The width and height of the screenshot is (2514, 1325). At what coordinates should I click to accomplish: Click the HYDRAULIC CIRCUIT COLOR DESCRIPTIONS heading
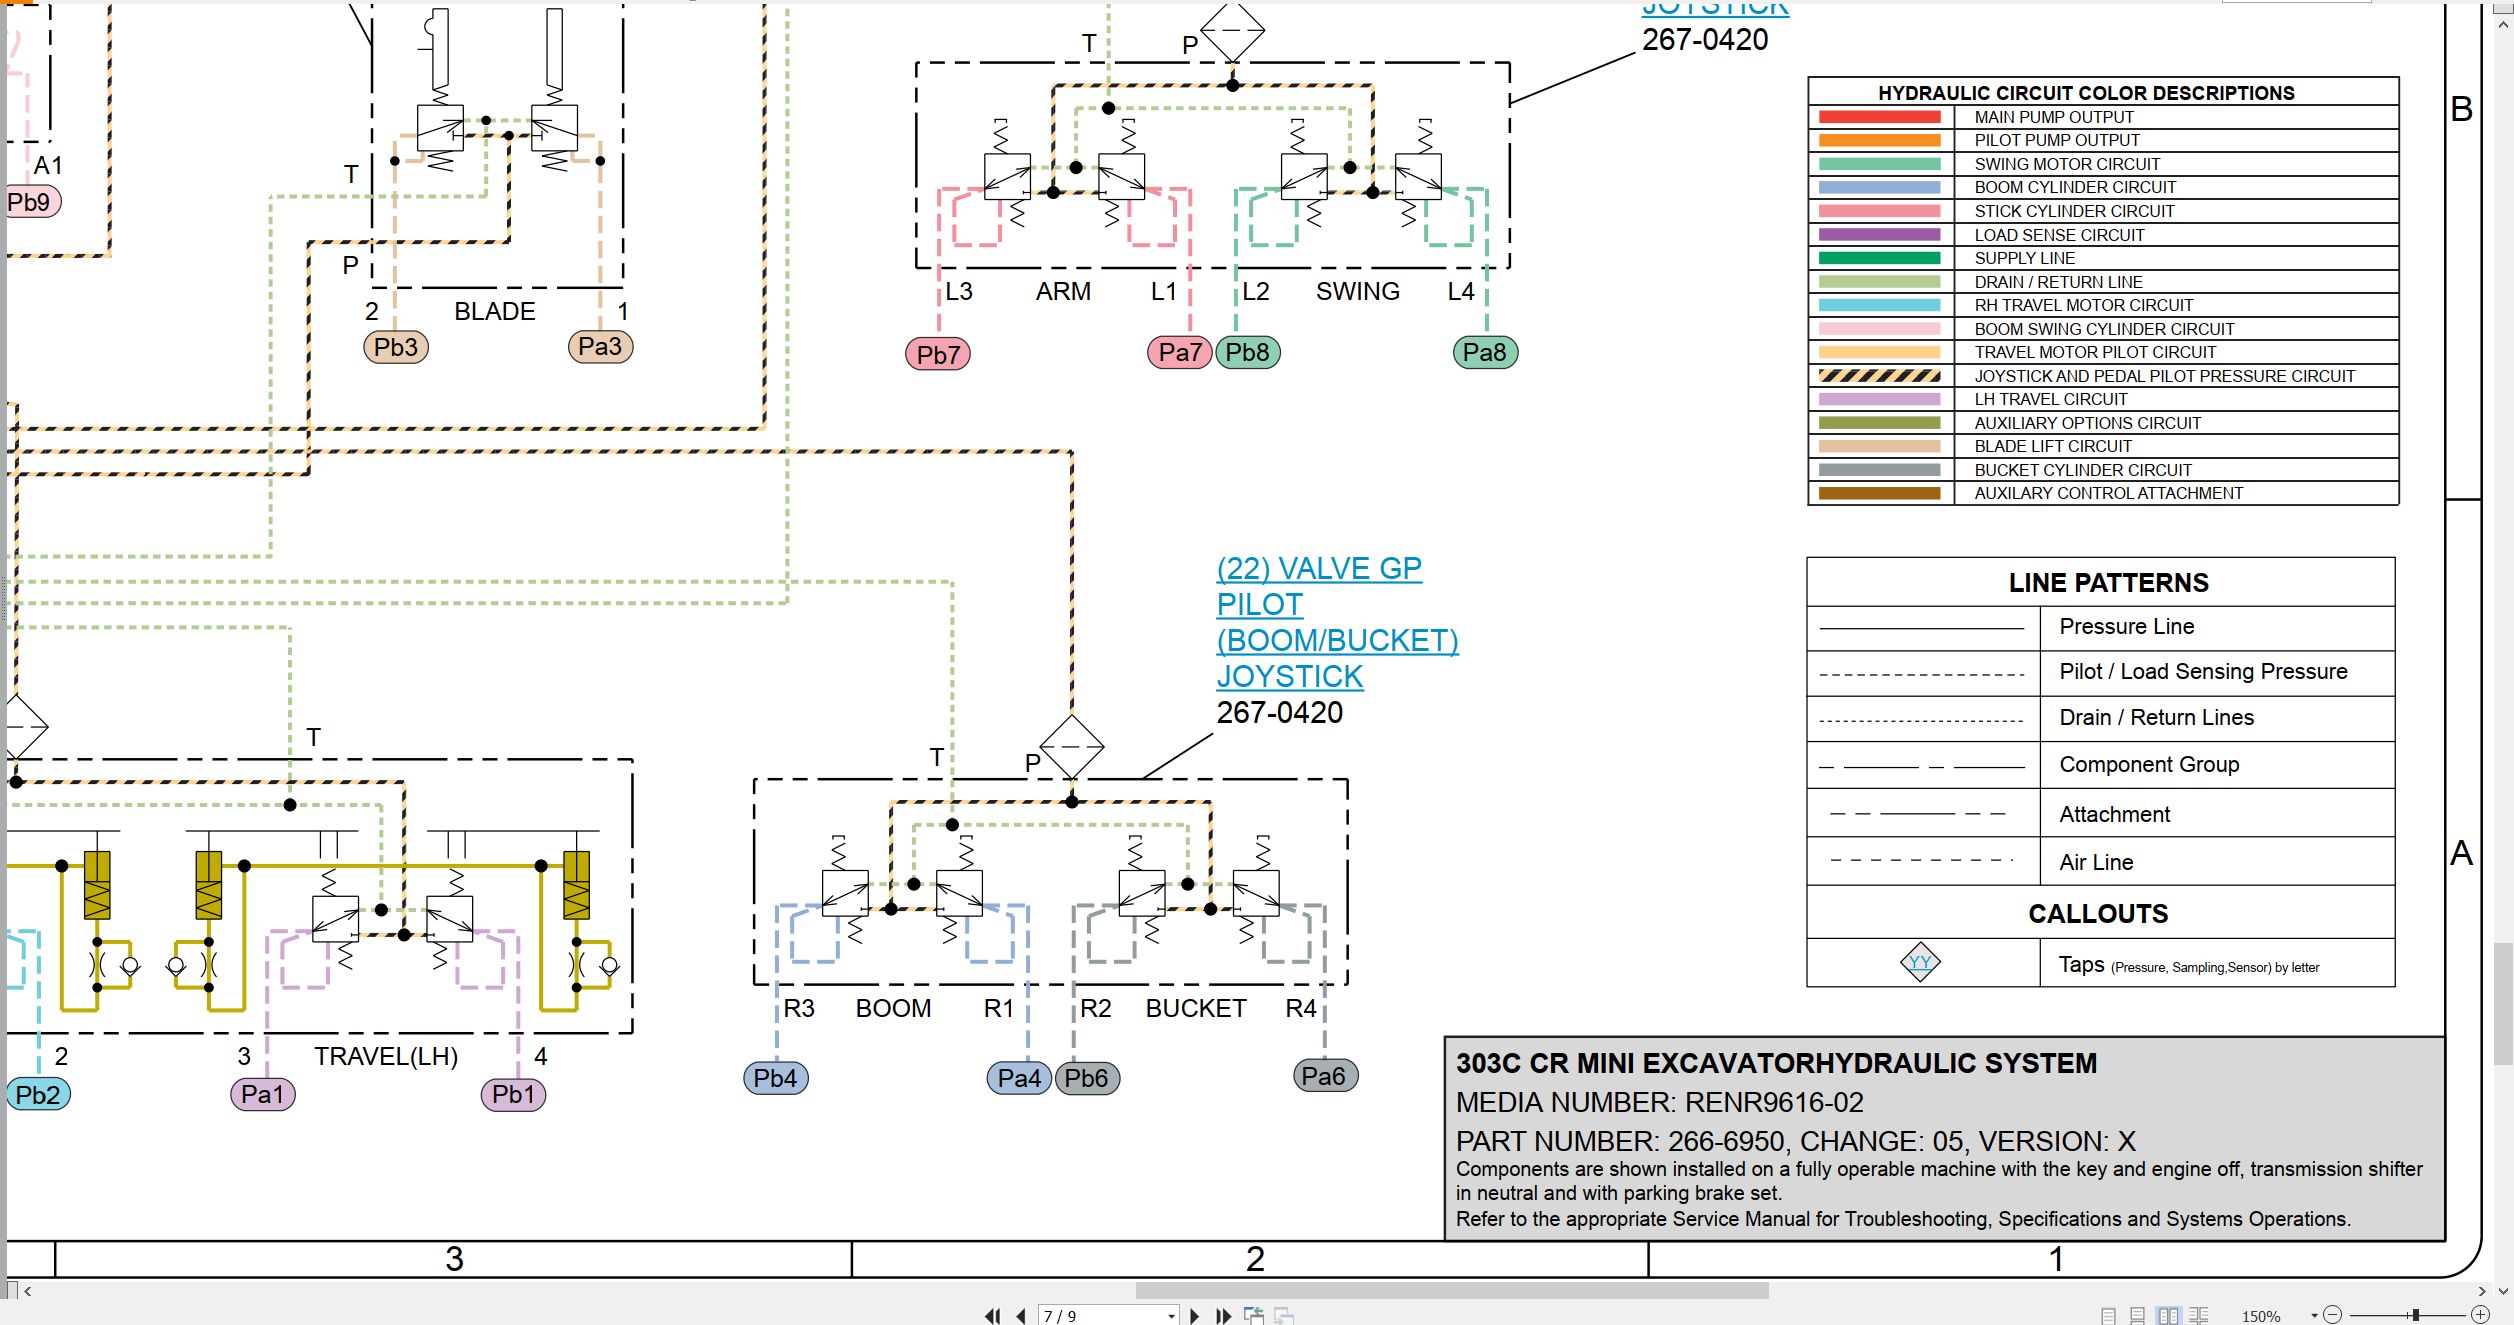[x=2086, y=93]
